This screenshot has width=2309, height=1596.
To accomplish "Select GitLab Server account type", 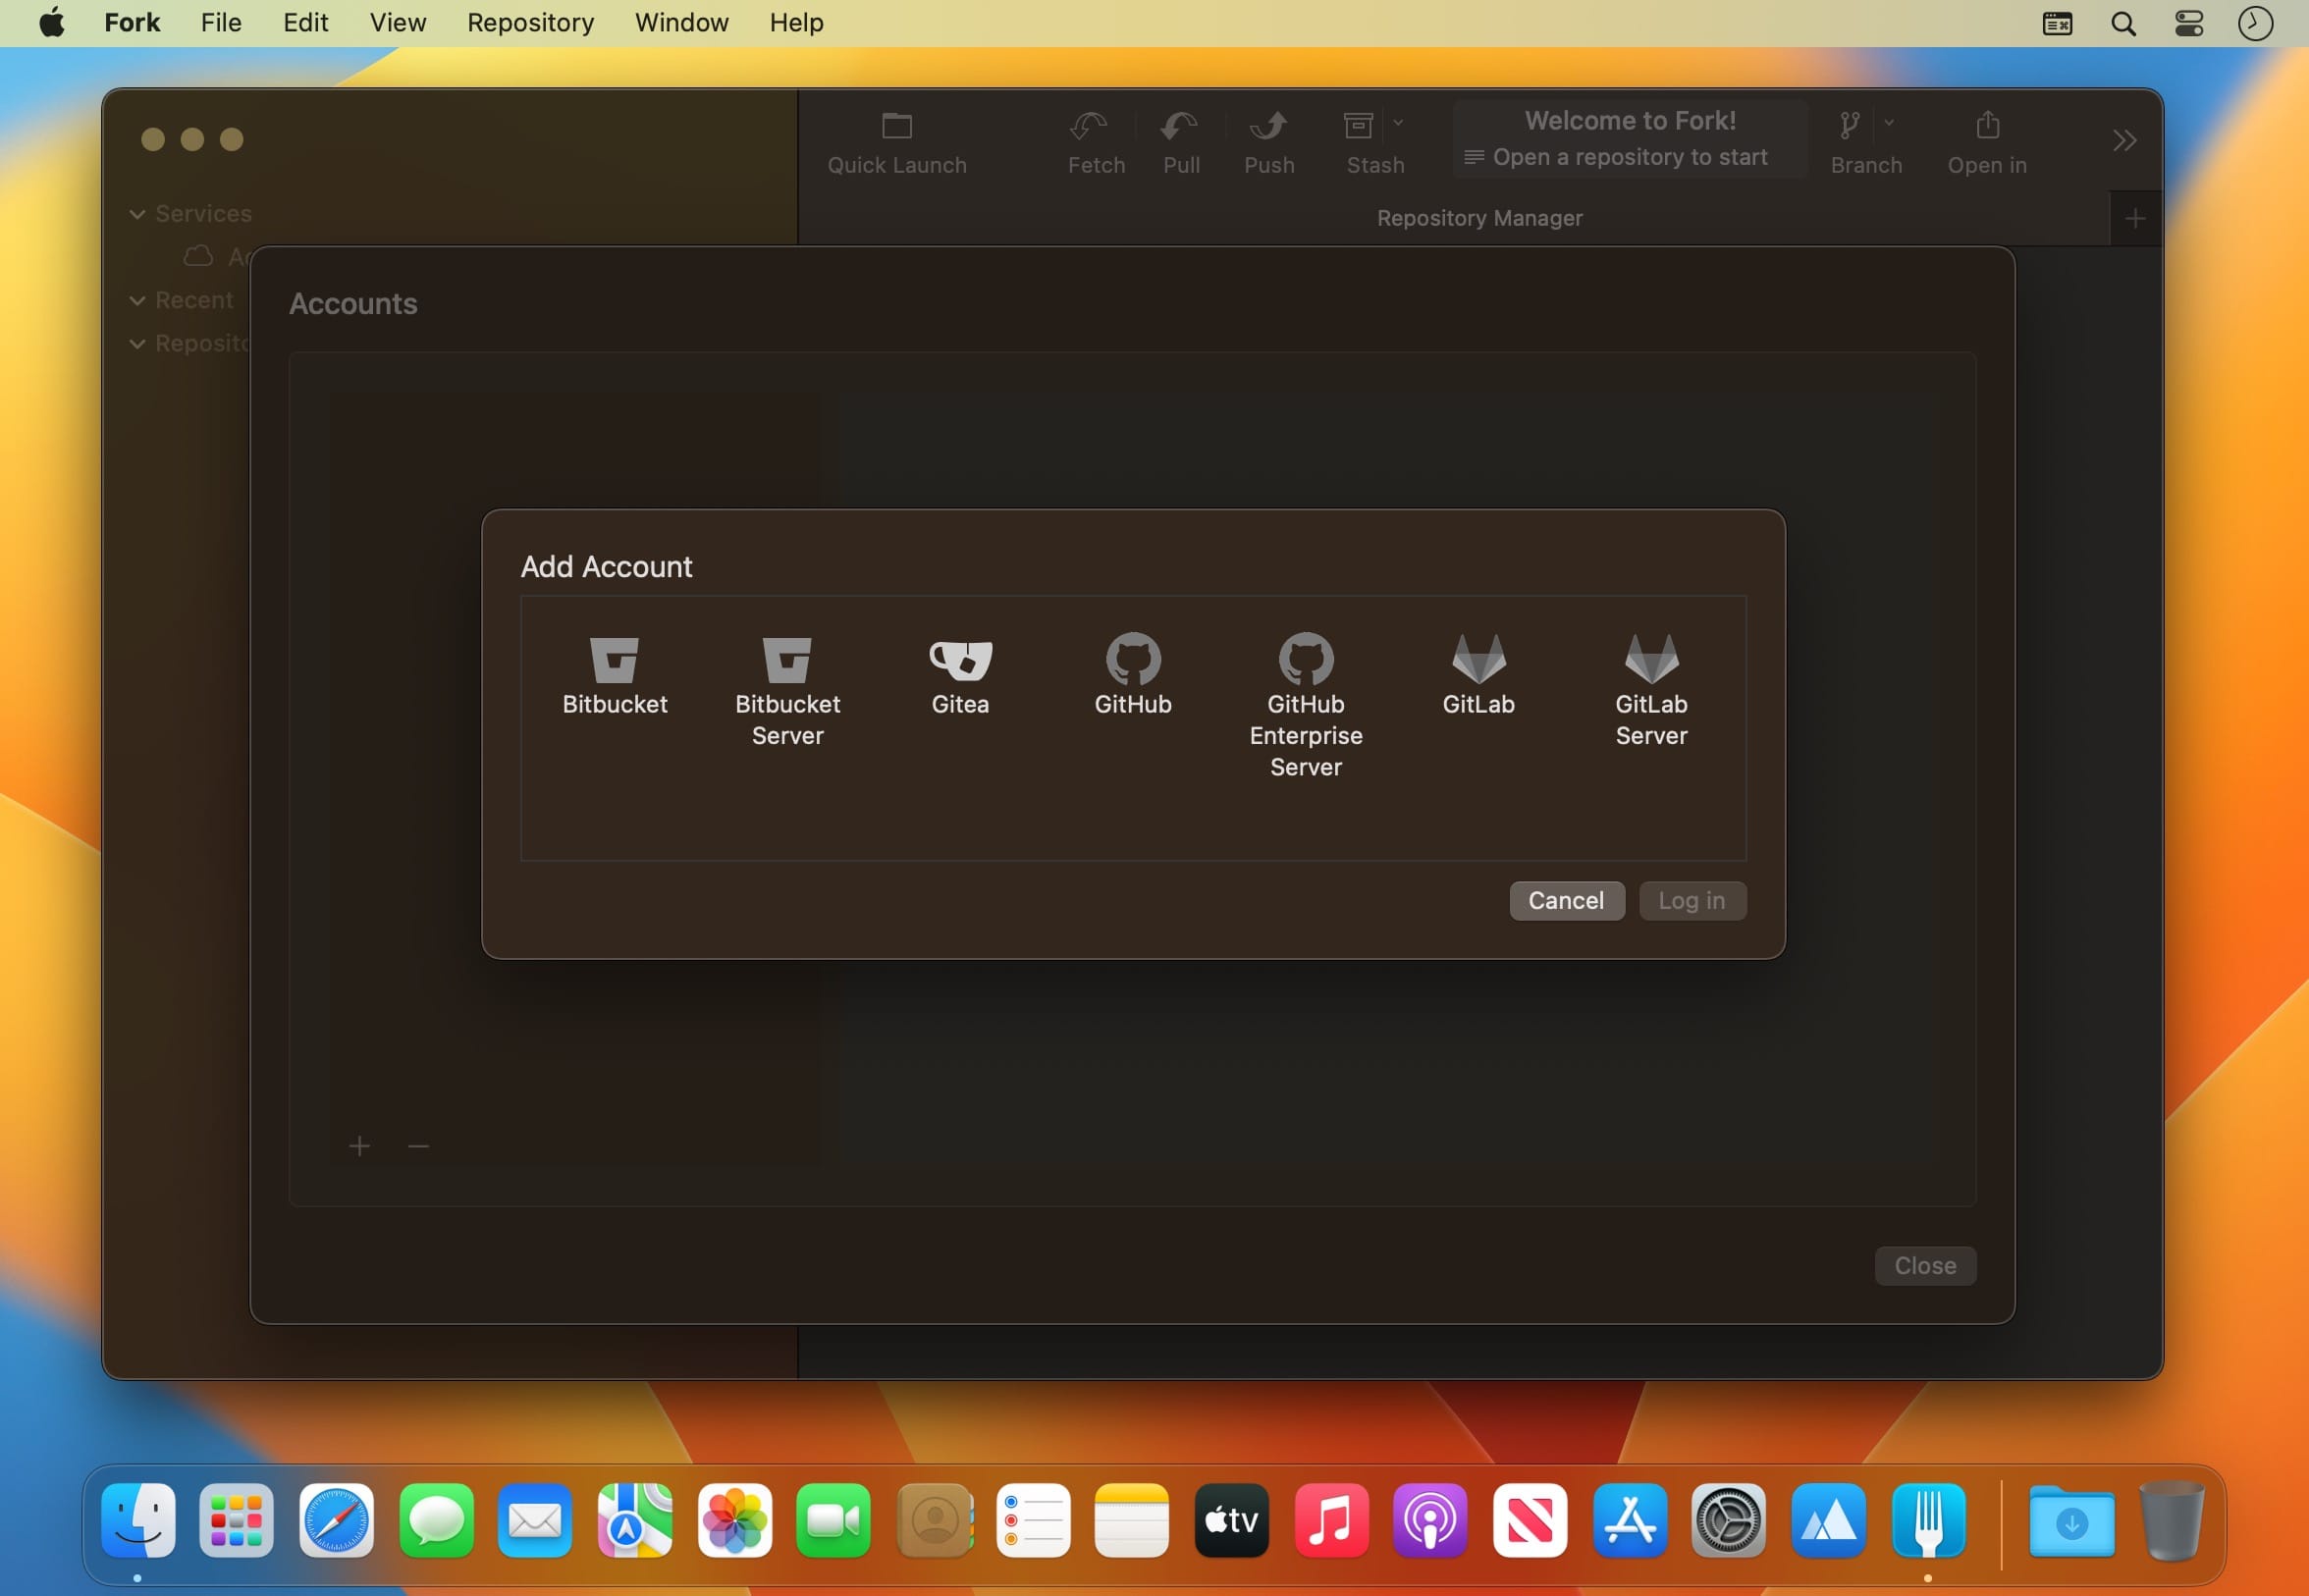I will click(x=1651, y=660).
